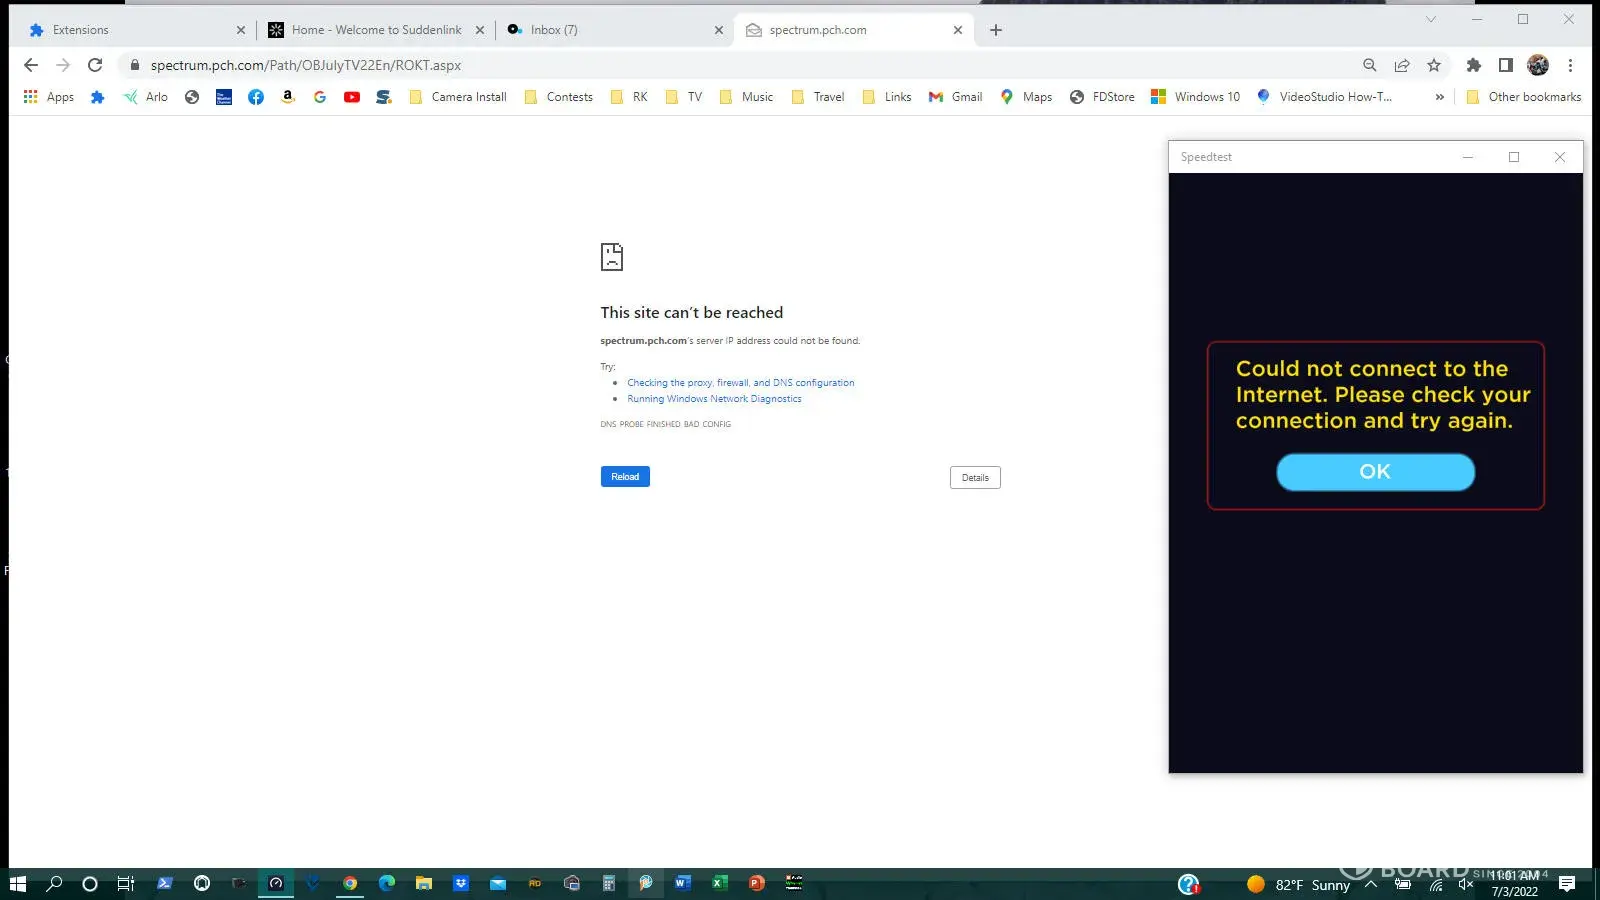Viewport: 1600px width, 900px height.
Task: Open the Extensions puzzle piece icon
Action: [1473, 65]
